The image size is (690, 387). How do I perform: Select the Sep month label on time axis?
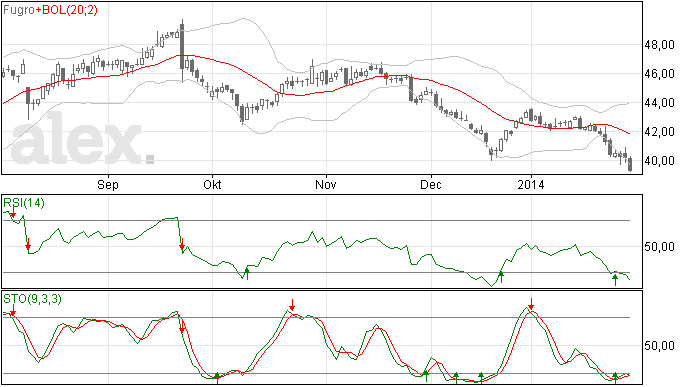tap(108, 184)
